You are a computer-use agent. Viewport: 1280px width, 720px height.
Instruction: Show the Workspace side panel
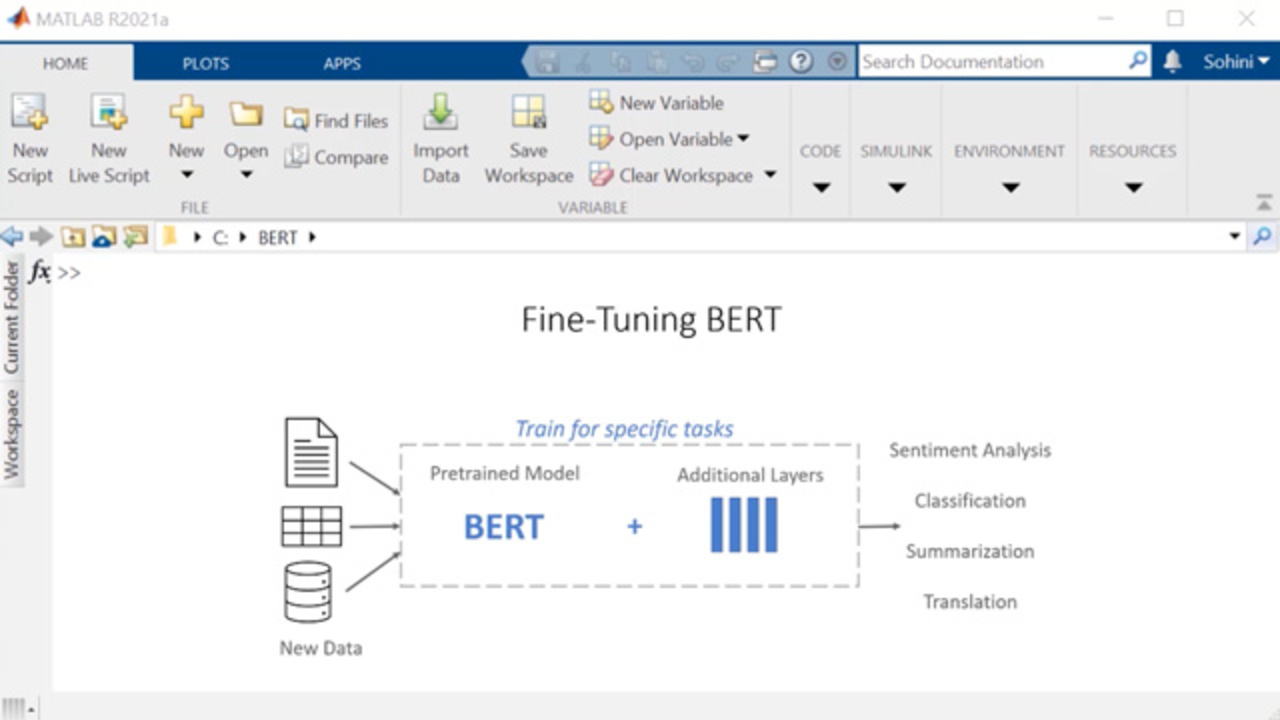pyautogui.click(x=12, y=434)
